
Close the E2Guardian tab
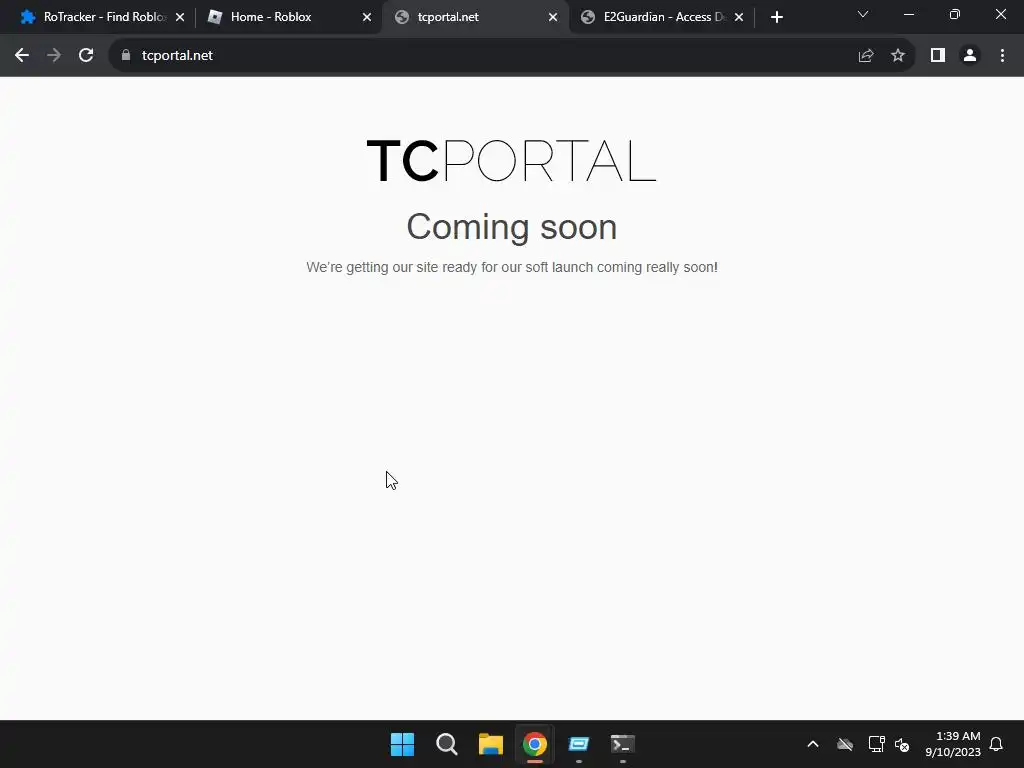tap(739, 18)
